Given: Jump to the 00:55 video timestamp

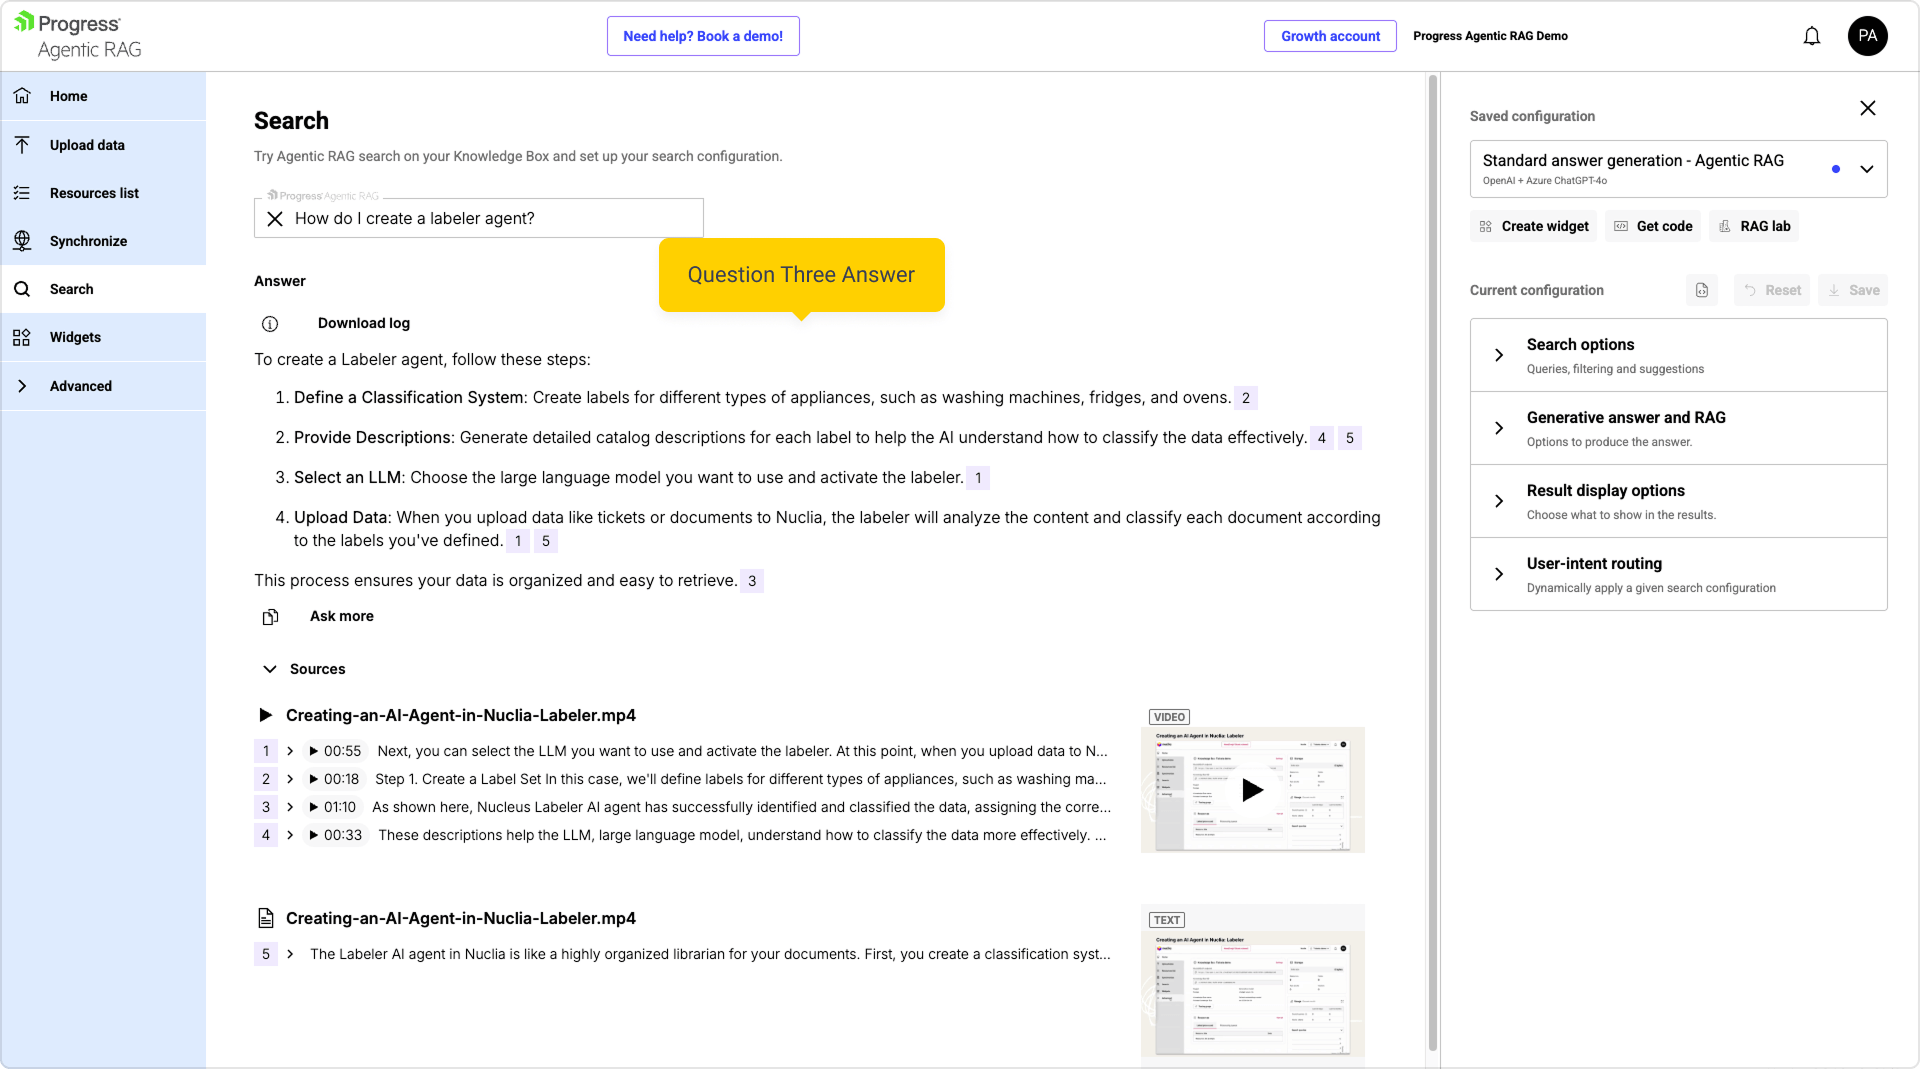Looking at the screenshot, I should point(335,751).
